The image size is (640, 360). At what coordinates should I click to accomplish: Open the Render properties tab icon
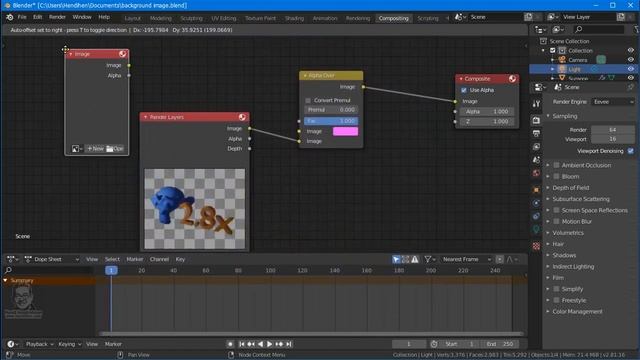(536, 120)
